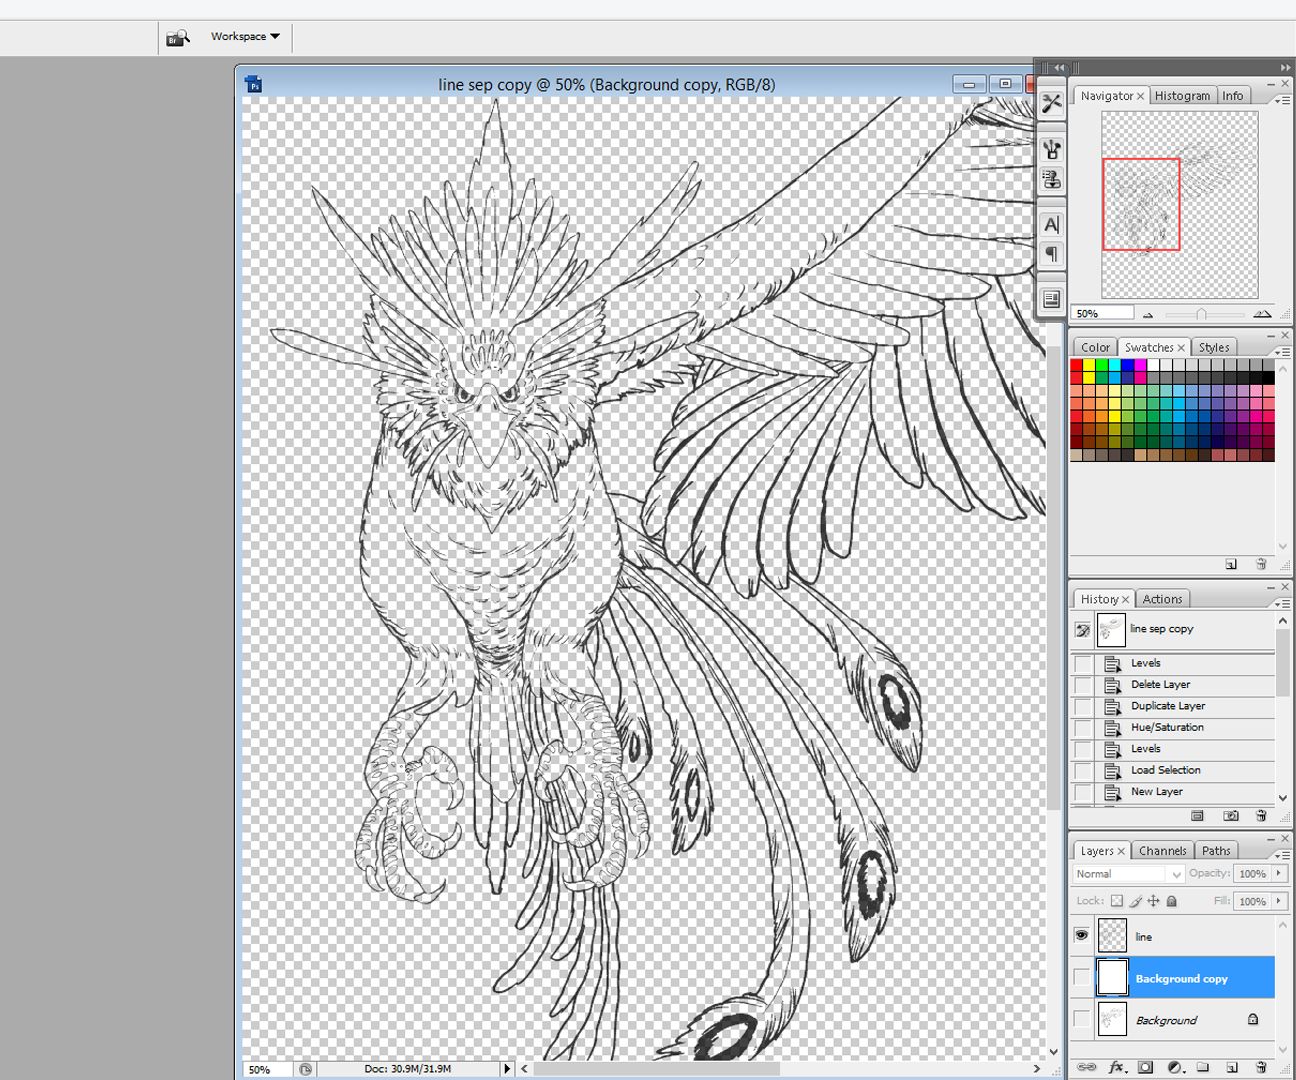This screenshot has height=1080, width=1296.
Task: Hide the line layer using eye icon
Action: tap(1081, 936)
